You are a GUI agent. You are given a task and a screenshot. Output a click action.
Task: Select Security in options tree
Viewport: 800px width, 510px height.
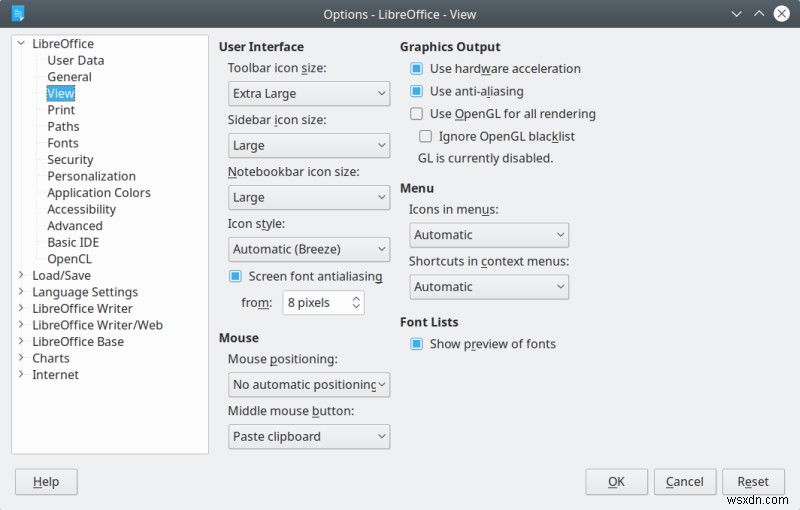pos(70,160)
